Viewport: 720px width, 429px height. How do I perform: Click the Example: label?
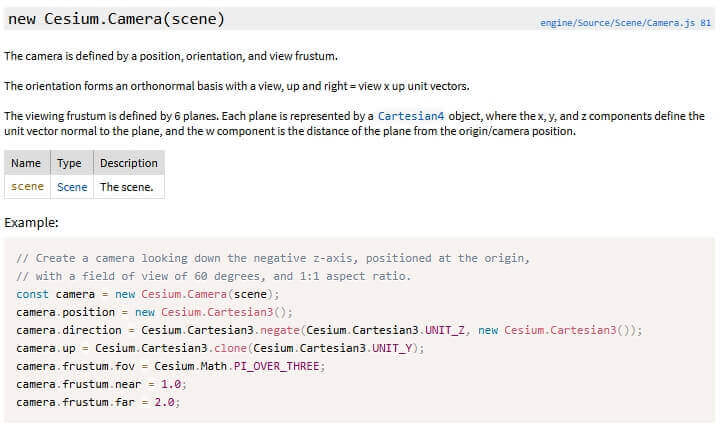(x=32, y=223)
